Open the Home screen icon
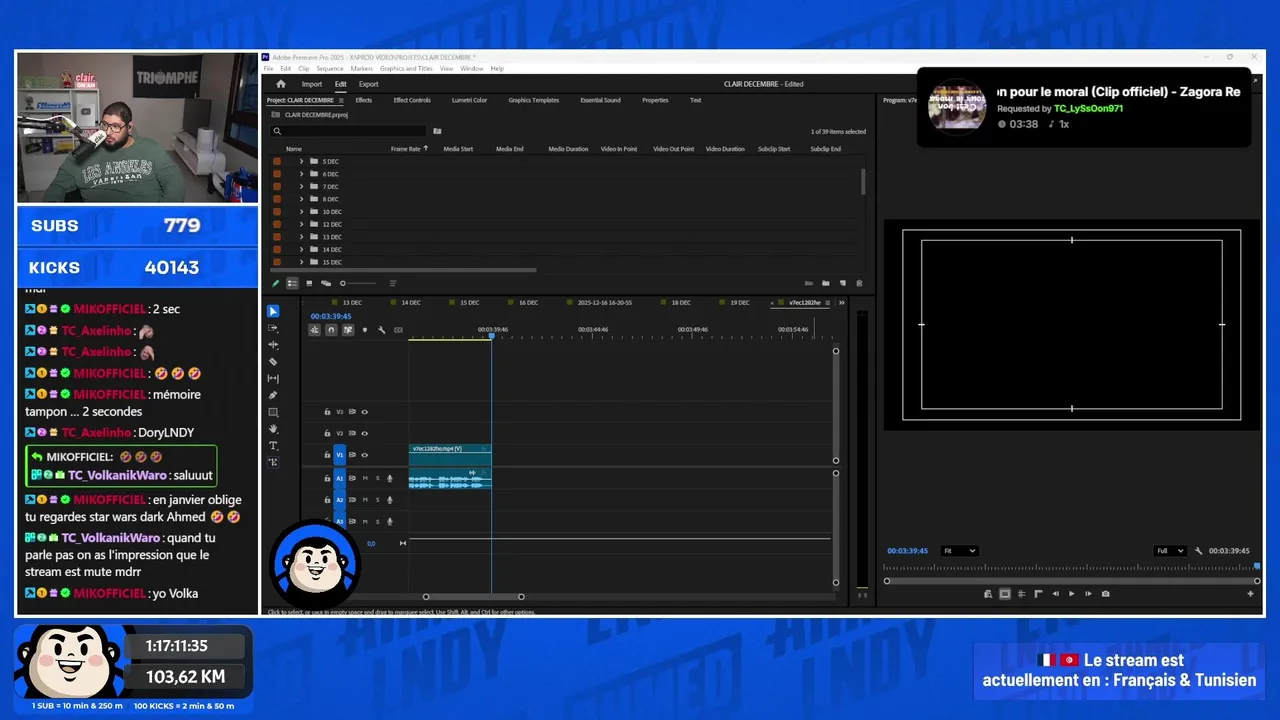Viewport: 1280px width, 720px height. coord(281,84)
